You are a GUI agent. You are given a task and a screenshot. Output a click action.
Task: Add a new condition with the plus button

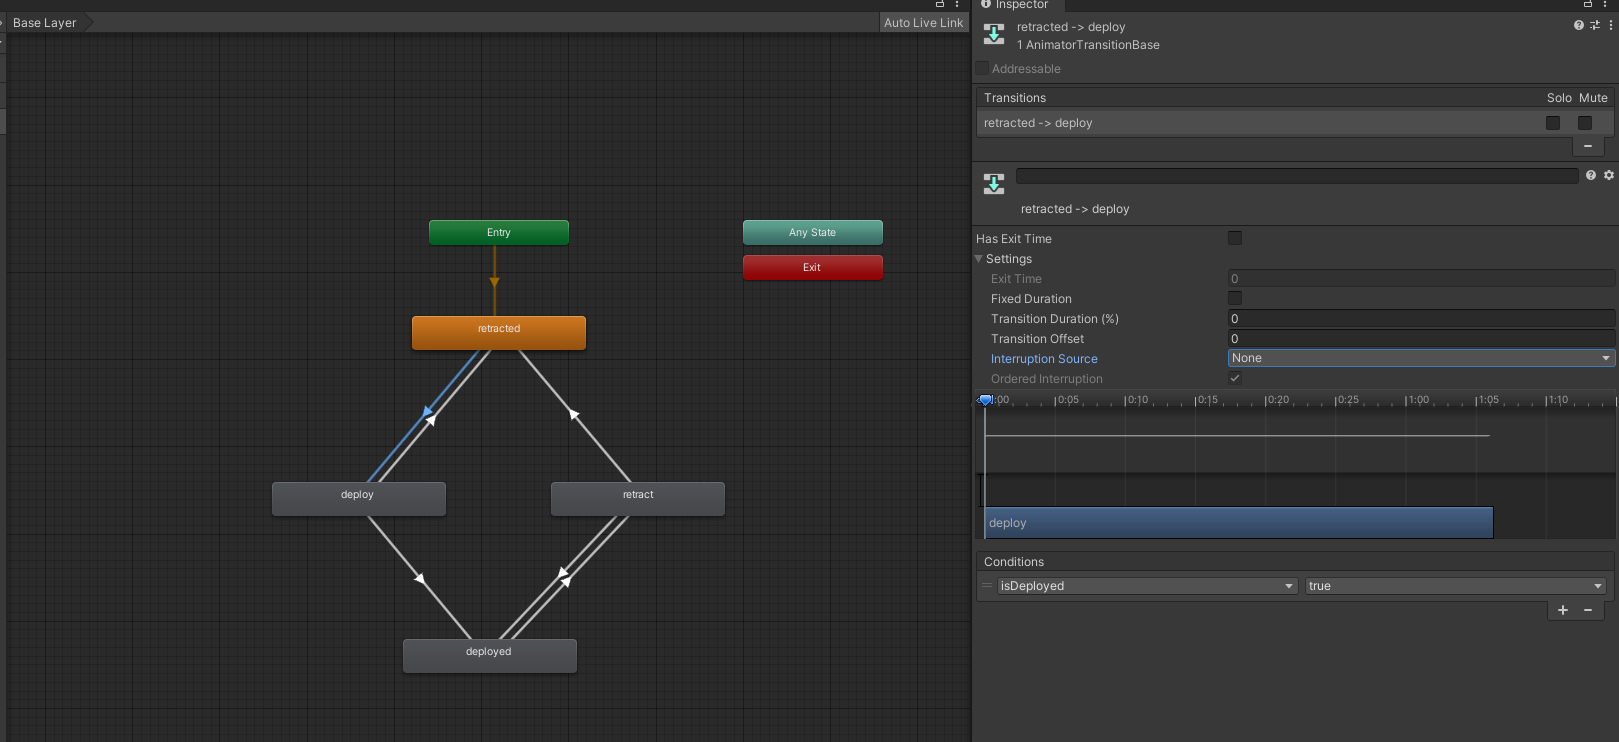tap(1562, 610)
